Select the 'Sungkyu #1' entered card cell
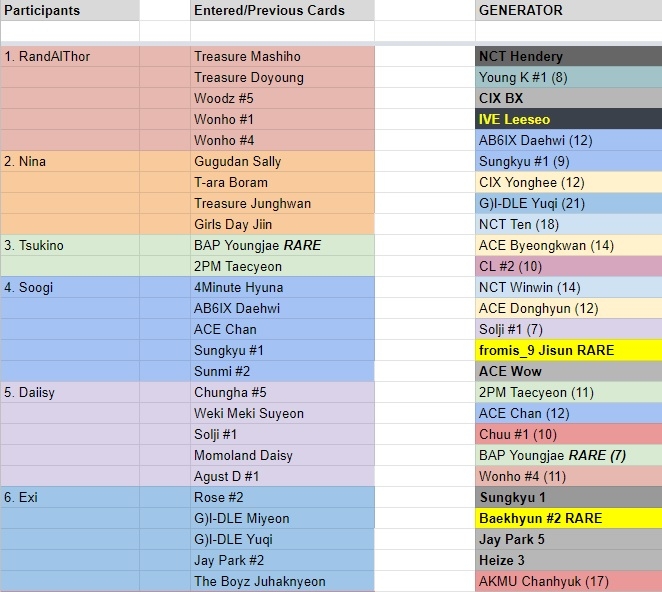The width and height of the screenshot is (662, 592). pyautogui.click(x=282, y=350)
